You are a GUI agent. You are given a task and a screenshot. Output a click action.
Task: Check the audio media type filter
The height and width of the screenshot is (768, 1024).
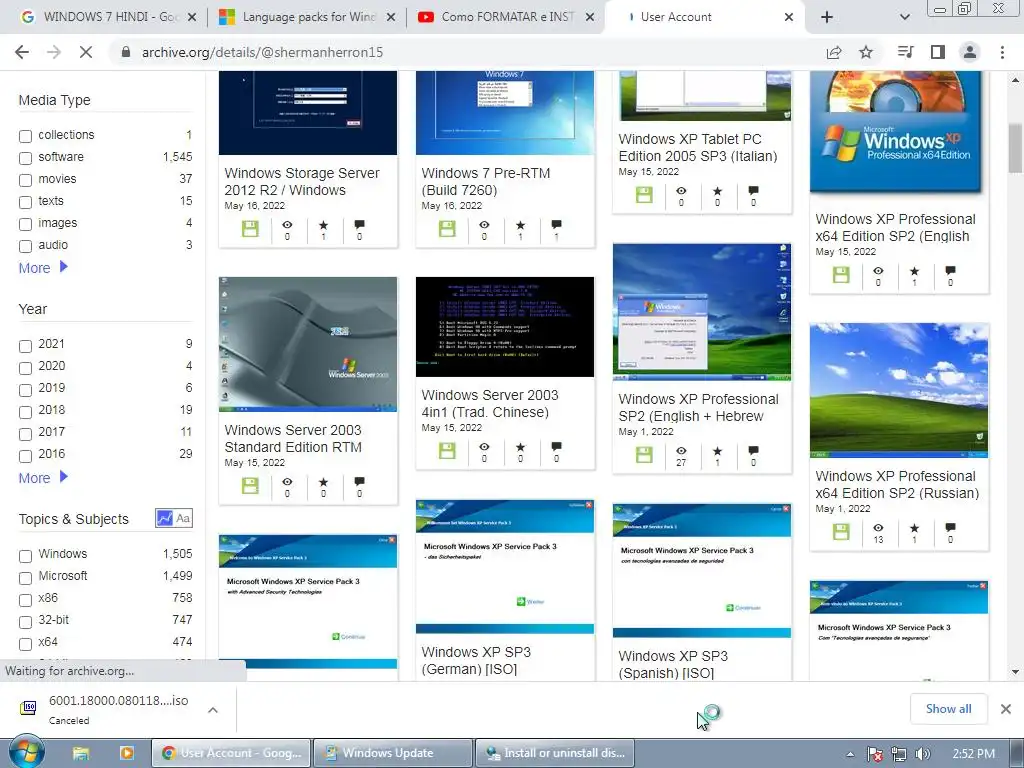point(25,246)
